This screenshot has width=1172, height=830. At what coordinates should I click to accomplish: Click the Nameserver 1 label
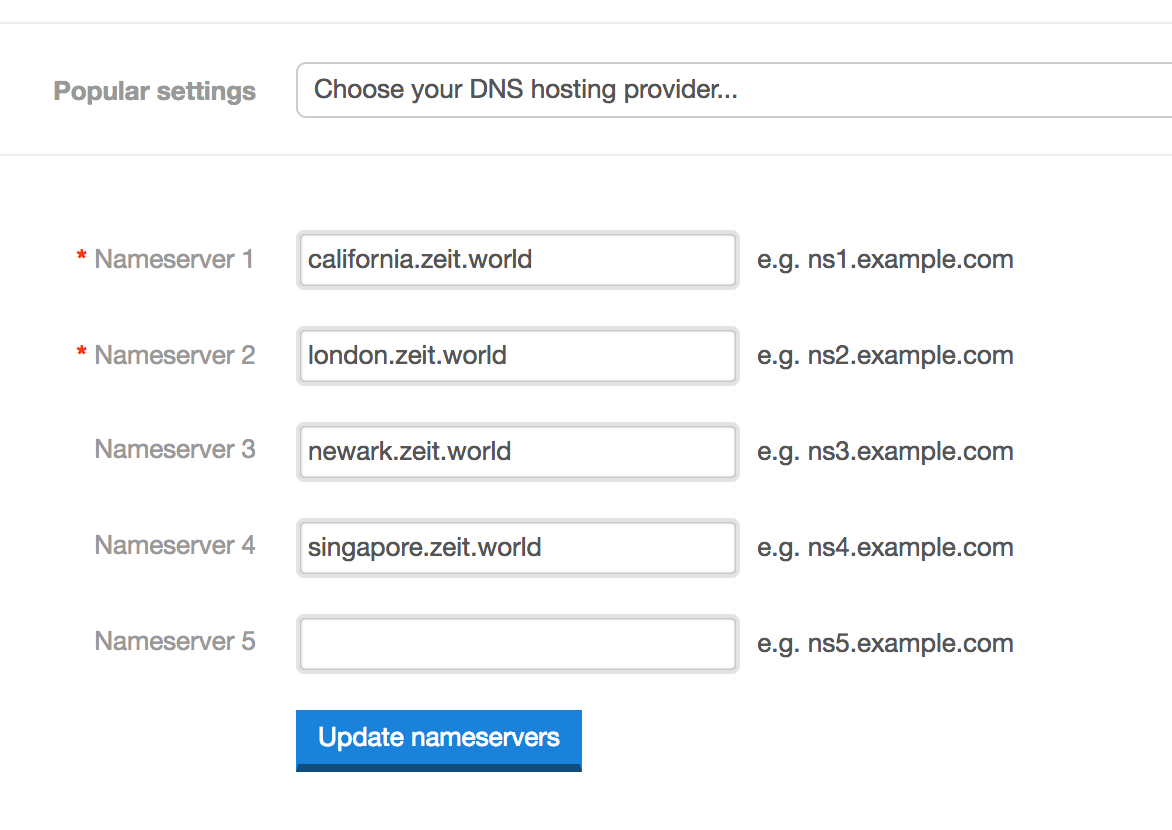pos(174,260)
